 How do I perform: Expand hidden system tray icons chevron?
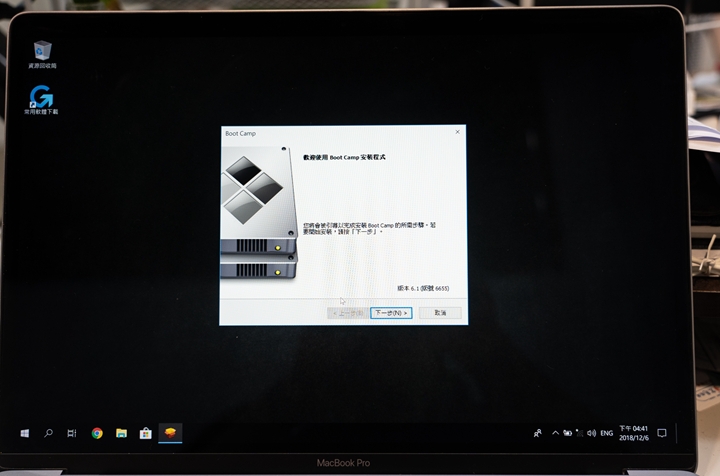point(555,433)
